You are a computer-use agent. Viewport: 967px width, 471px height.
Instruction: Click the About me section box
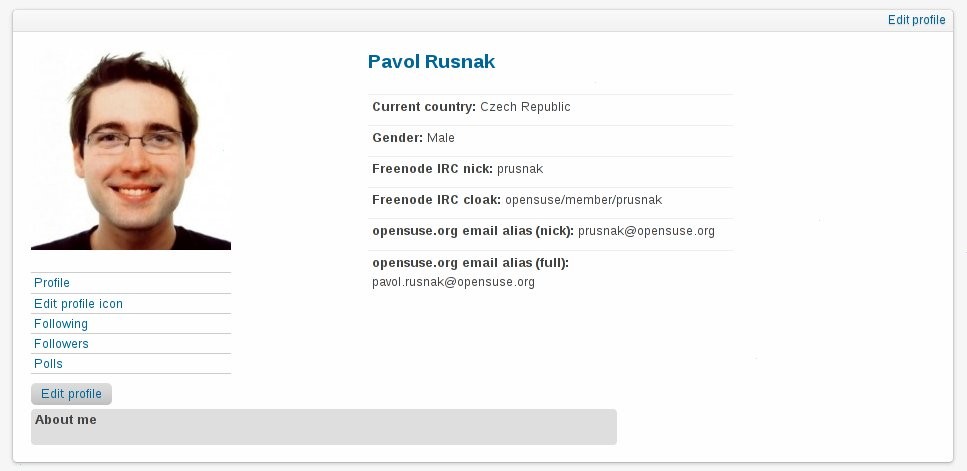[x=323, y=427]
